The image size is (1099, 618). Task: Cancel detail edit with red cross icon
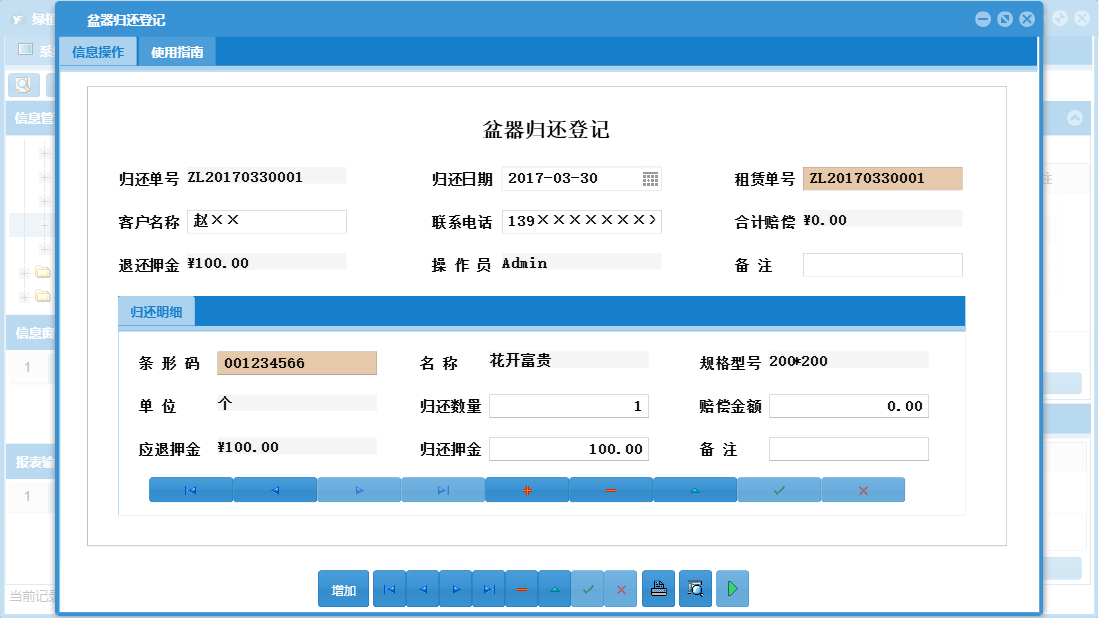click(x=863, y=489)
